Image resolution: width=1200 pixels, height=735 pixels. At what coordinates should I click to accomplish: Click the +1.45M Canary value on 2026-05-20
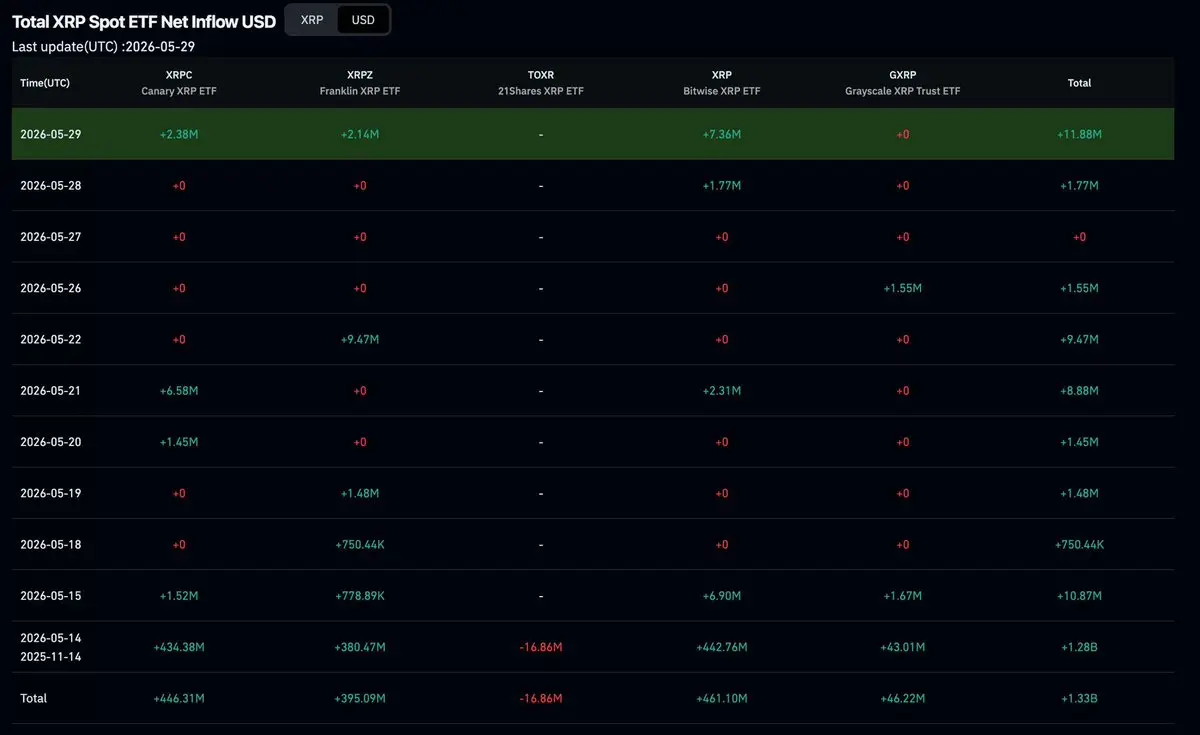179,442
